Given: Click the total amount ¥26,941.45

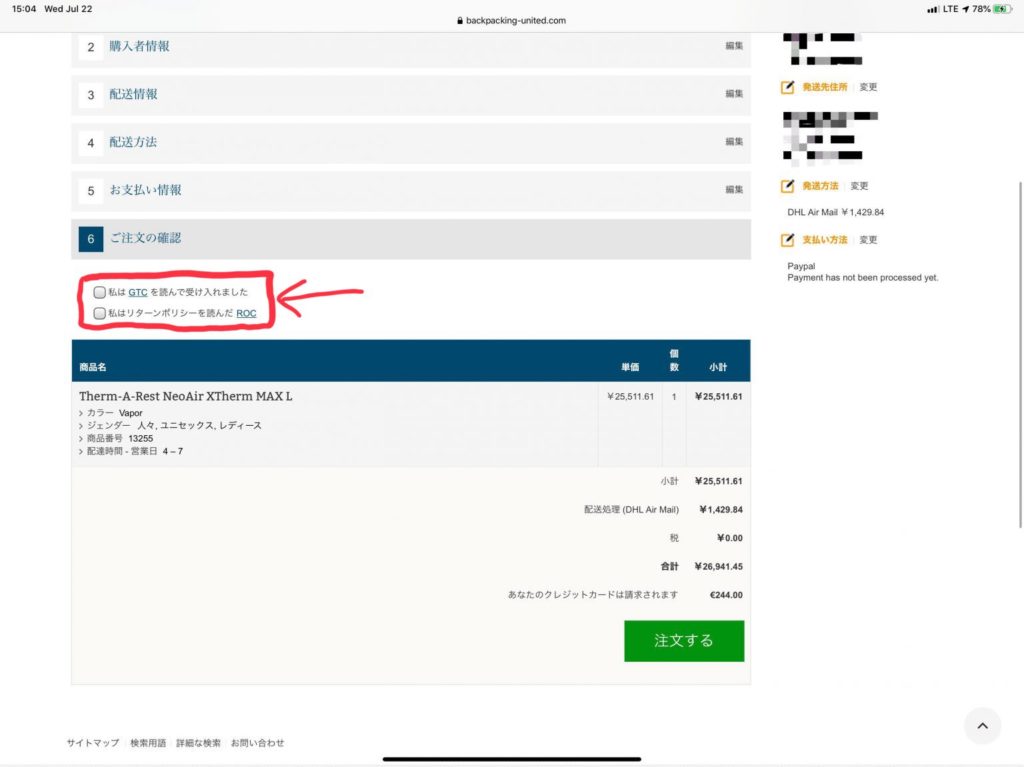Looking at the screenshot, I should point(718,566).
